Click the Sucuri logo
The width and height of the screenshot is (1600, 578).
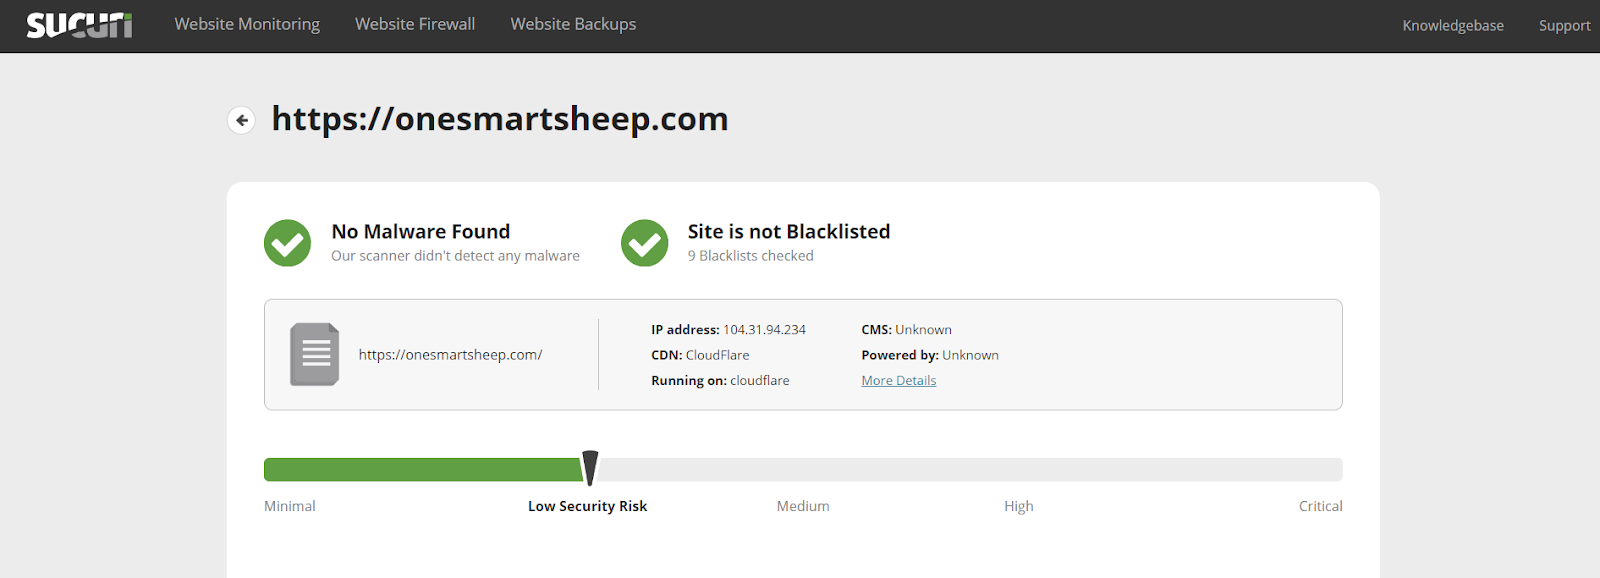point(79,25)
